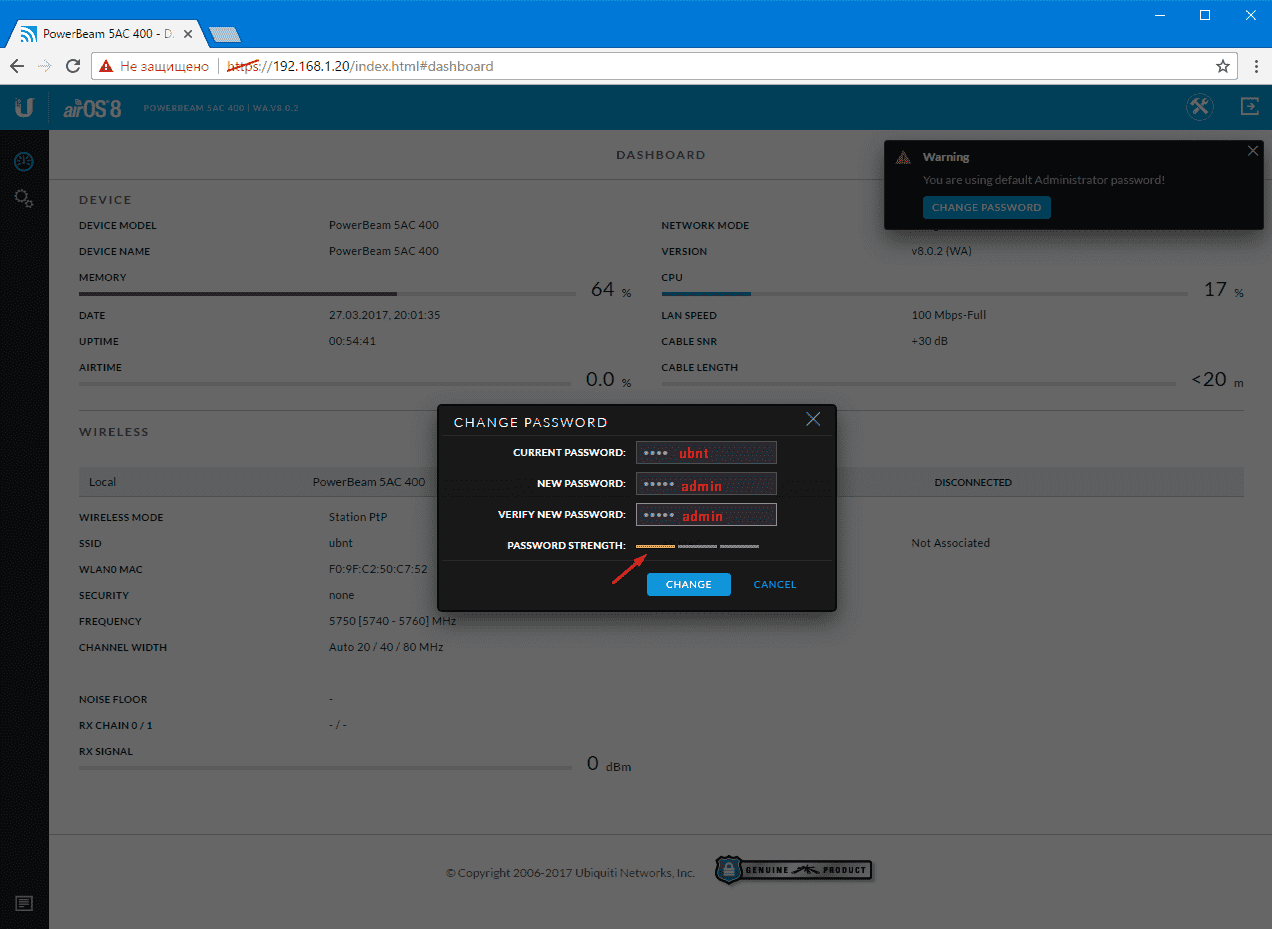
Task: Click the CPU percentage 17 %
Action: 1224,290
